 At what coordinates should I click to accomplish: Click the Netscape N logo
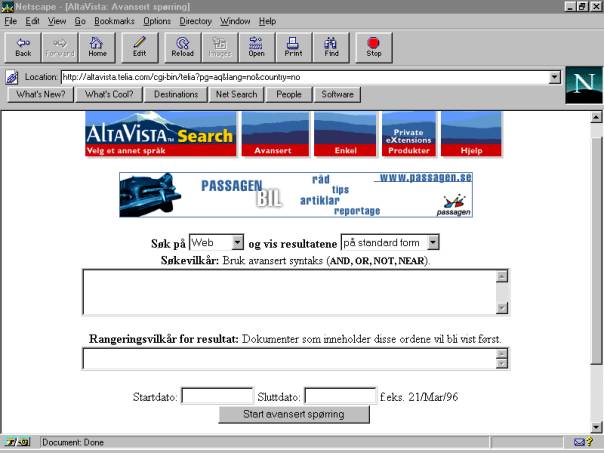pos(584,85)
